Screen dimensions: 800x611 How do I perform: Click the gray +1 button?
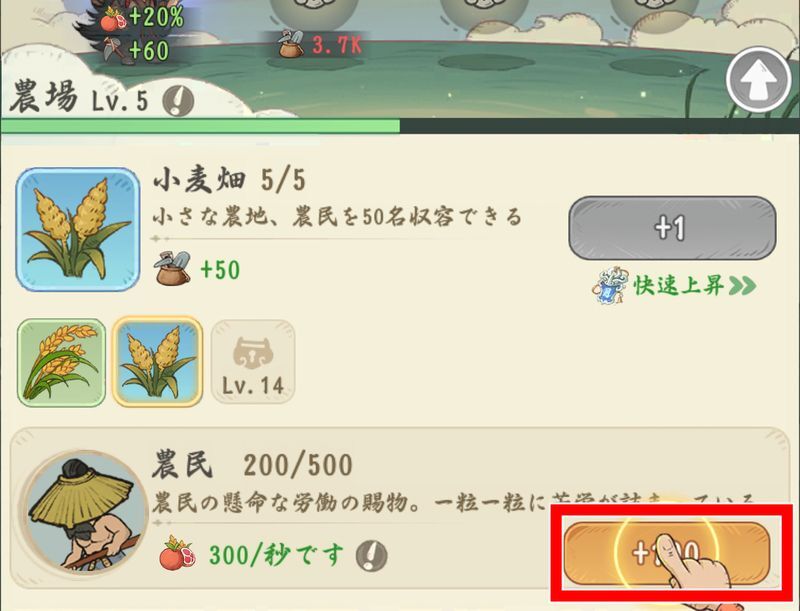(672, 228)
